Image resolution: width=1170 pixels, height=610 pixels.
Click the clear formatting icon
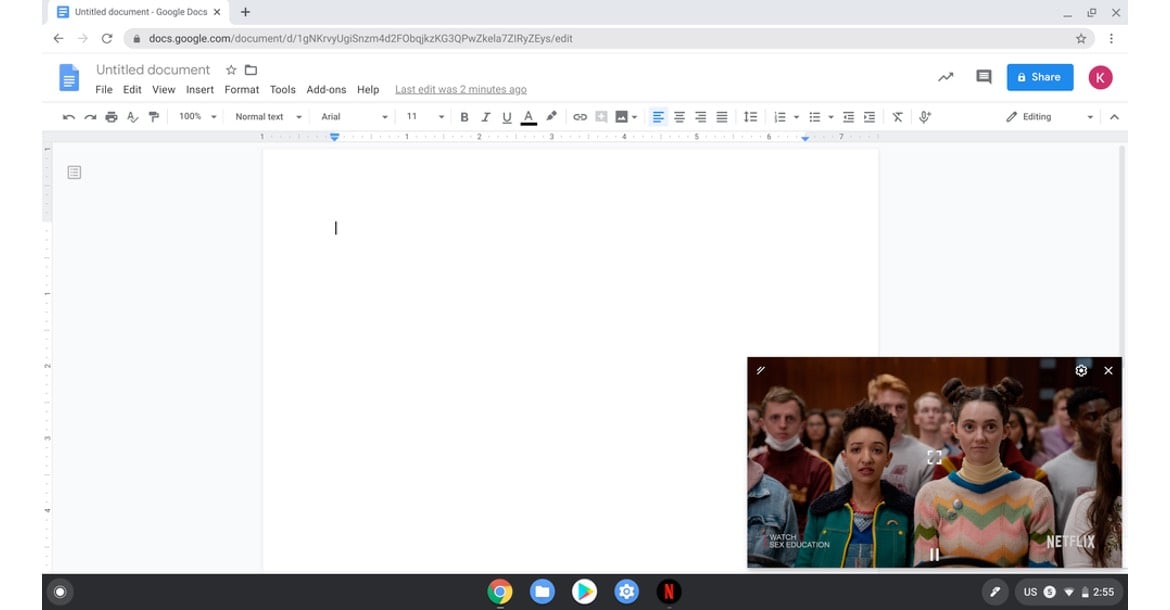click(x=897, y=117)
